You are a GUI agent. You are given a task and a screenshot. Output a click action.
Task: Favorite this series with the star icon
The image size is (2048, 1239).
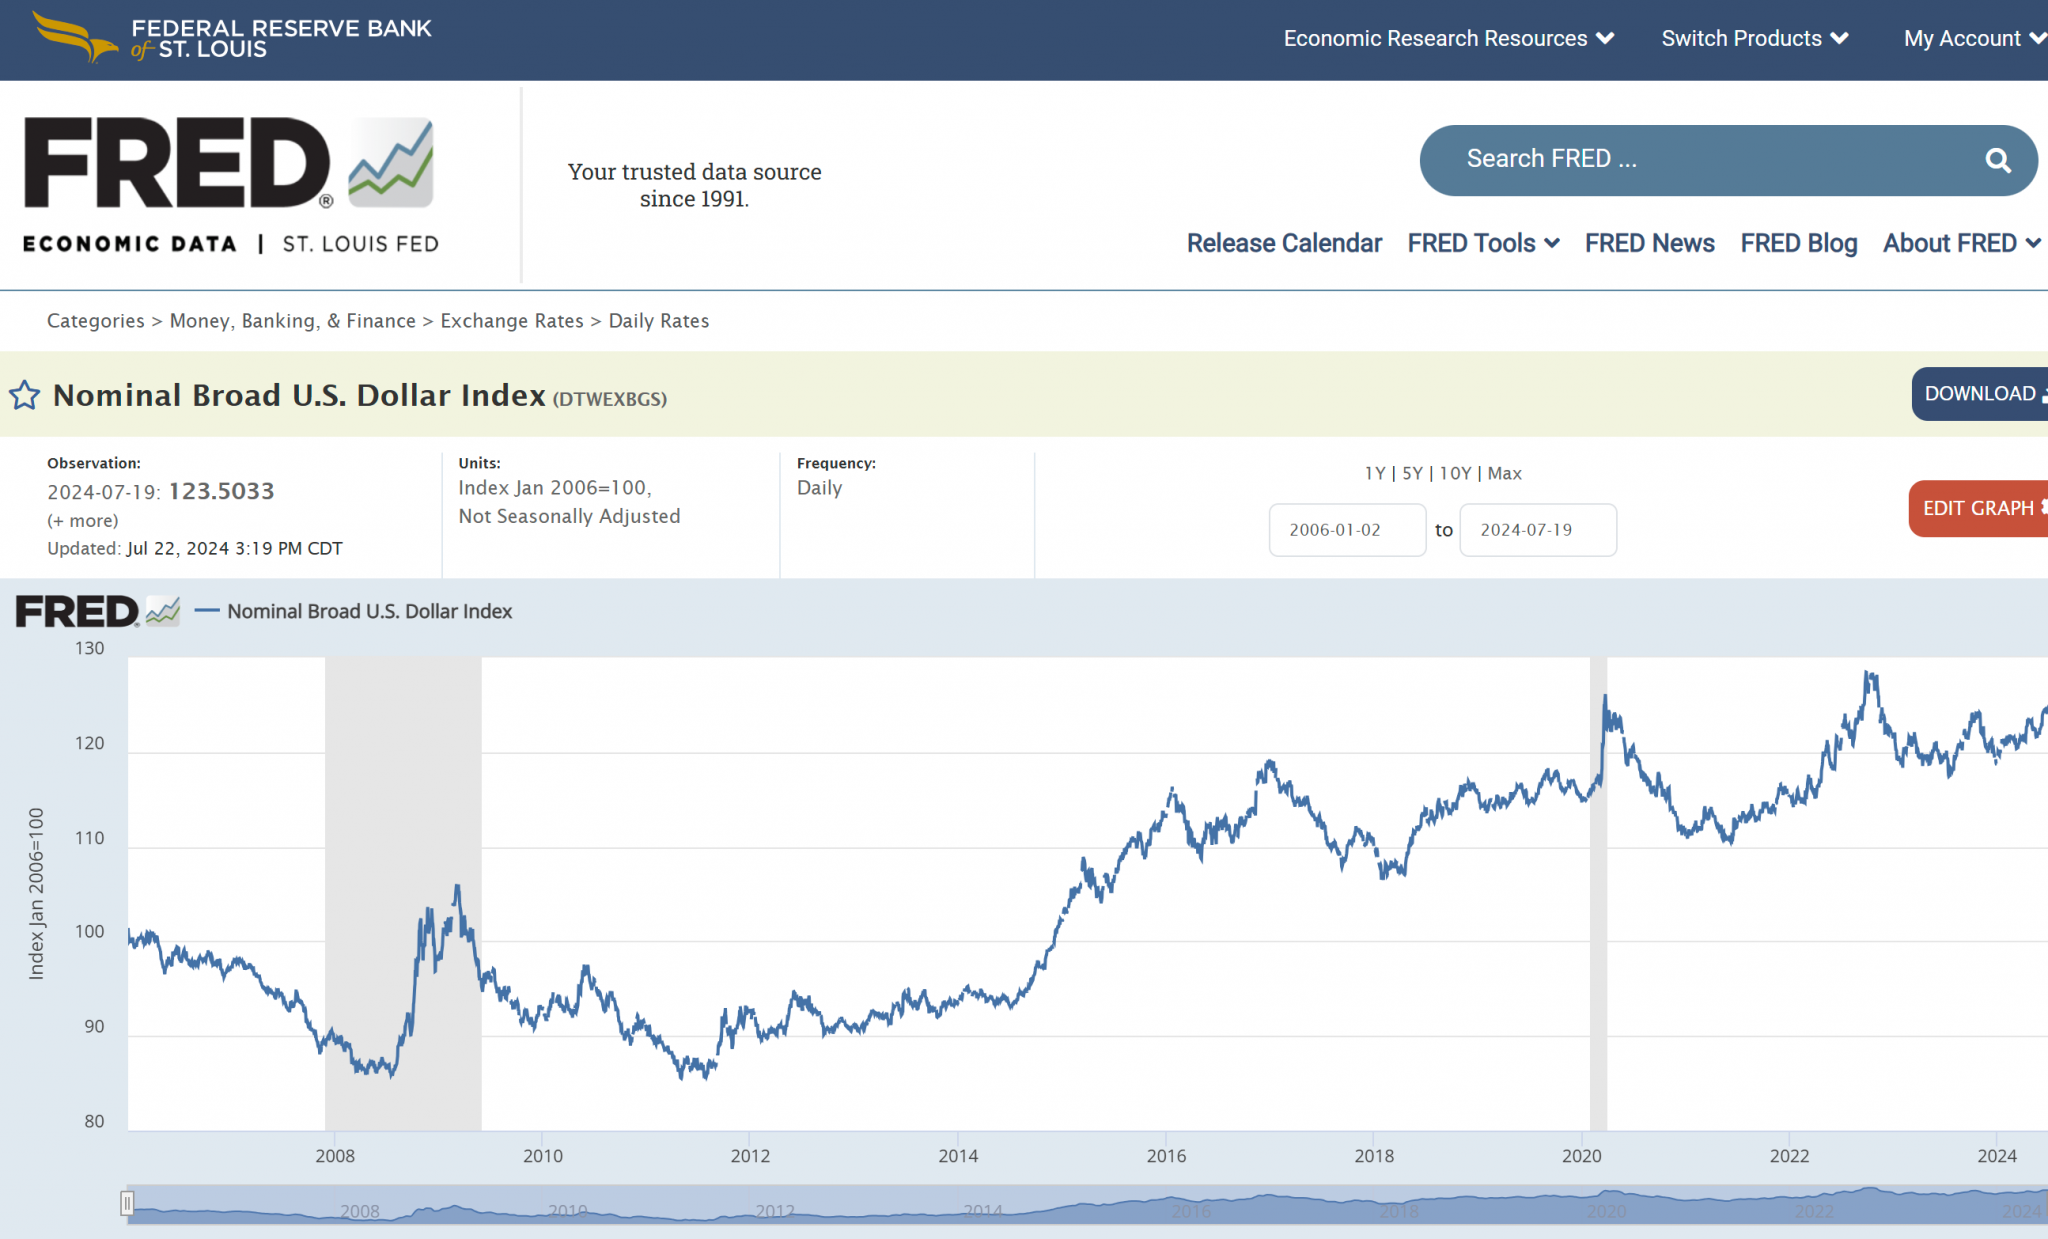[24, 396]
